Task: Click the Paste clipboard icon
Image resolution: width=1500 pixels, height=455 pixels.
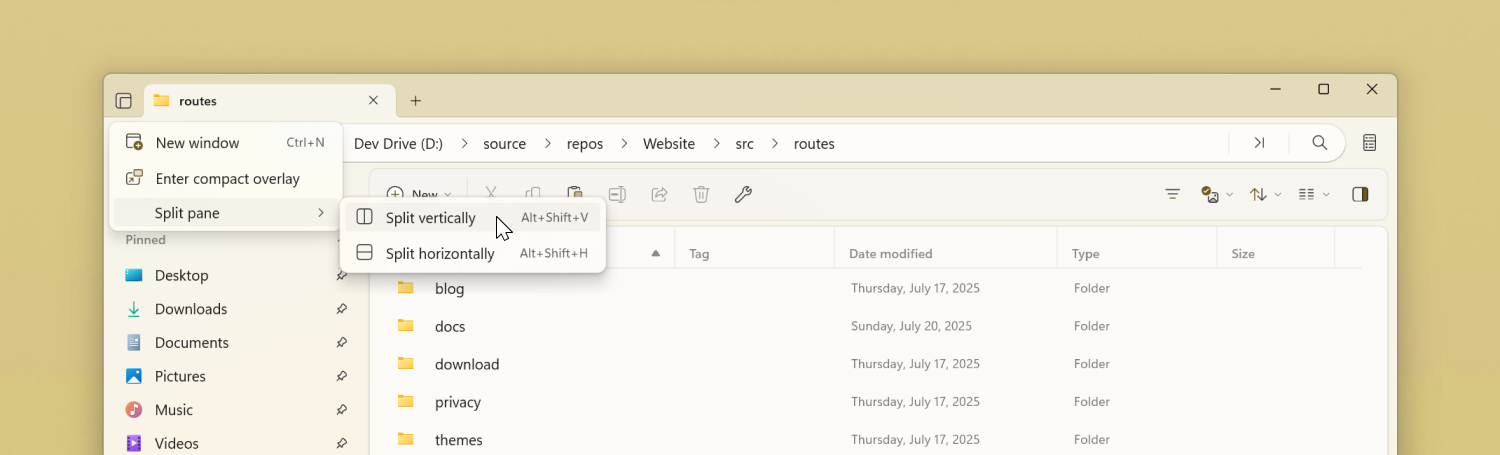Action: point(575,194)
